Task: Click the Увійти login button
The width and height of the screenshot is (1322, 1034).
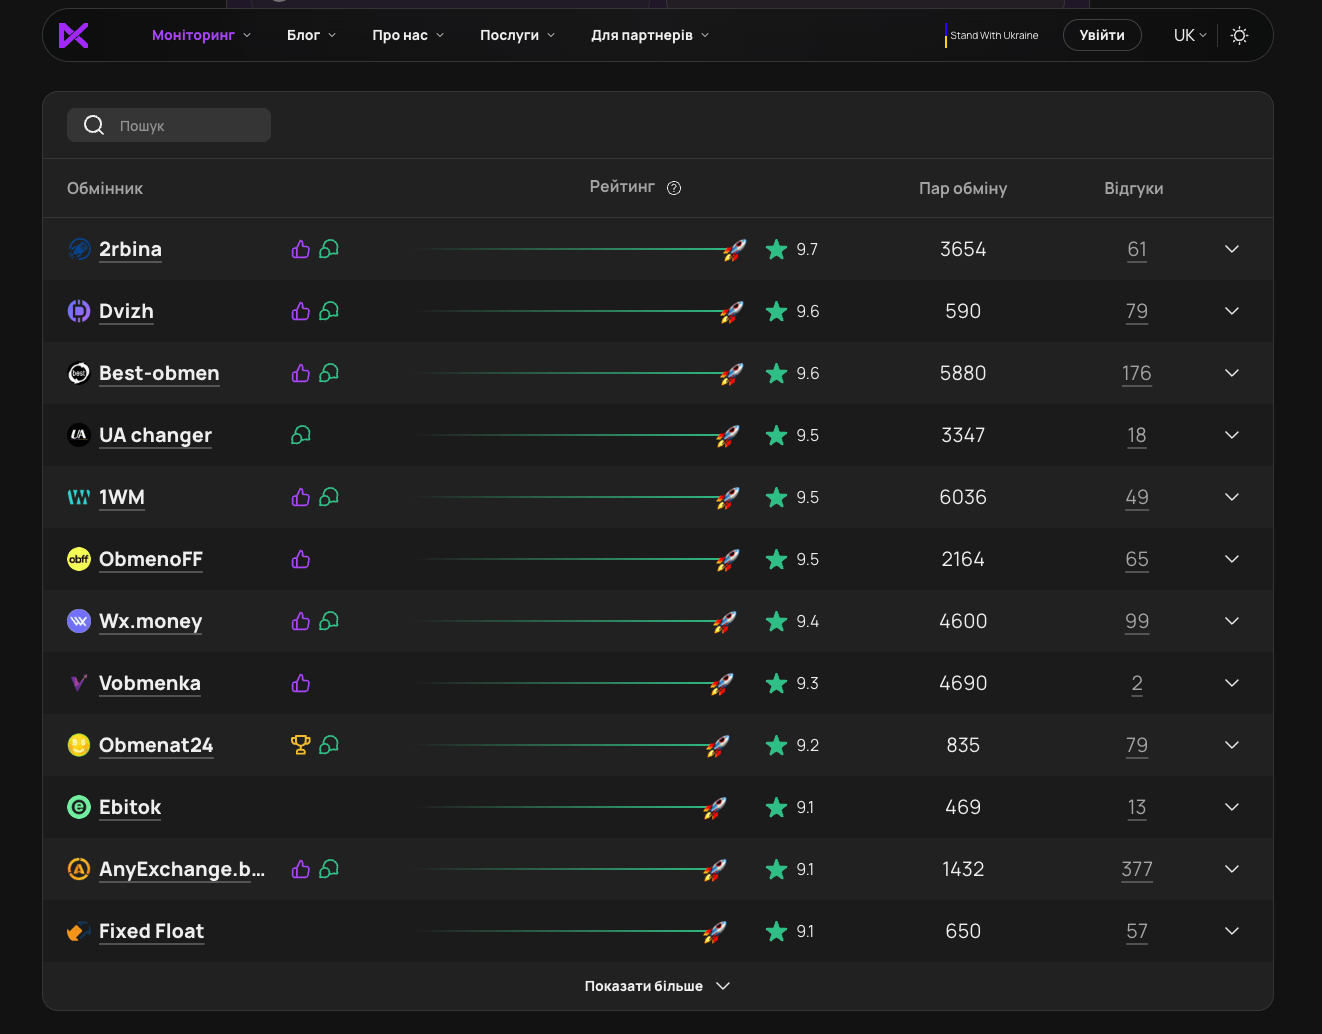Action: point(1101,35)
